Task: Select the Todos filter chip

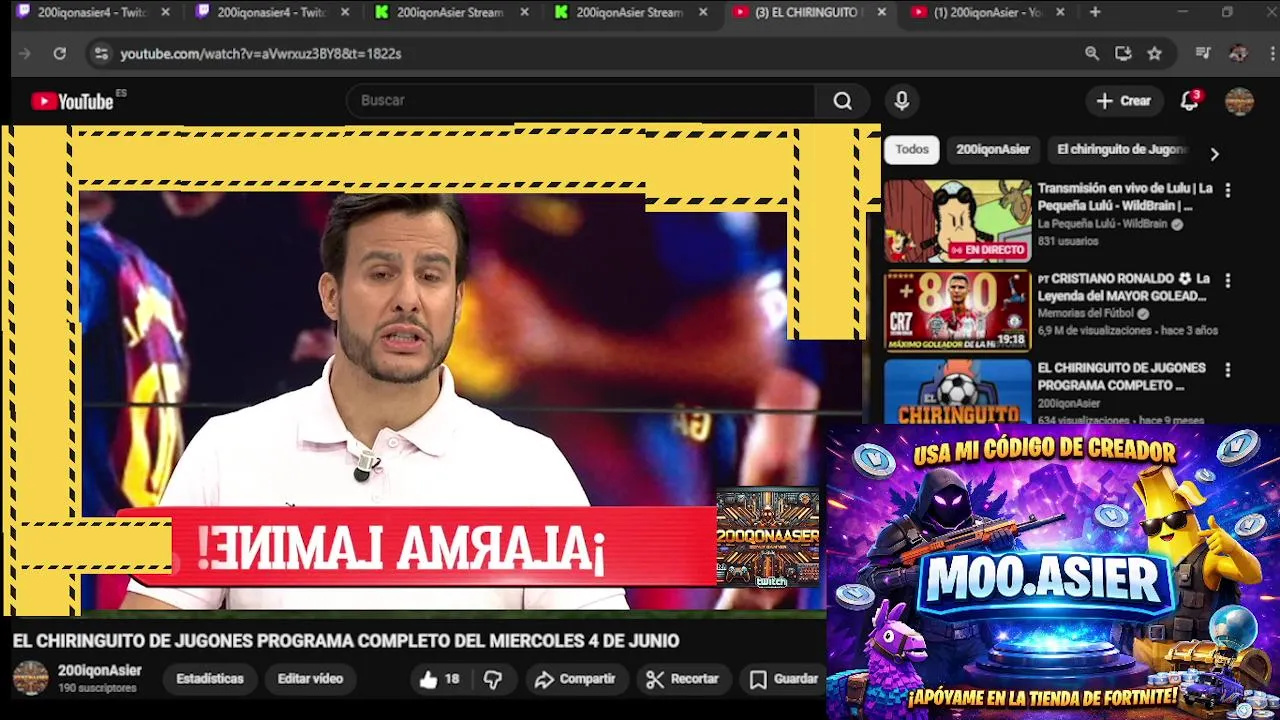Action: pyautogui.click(x=912, y=149)
